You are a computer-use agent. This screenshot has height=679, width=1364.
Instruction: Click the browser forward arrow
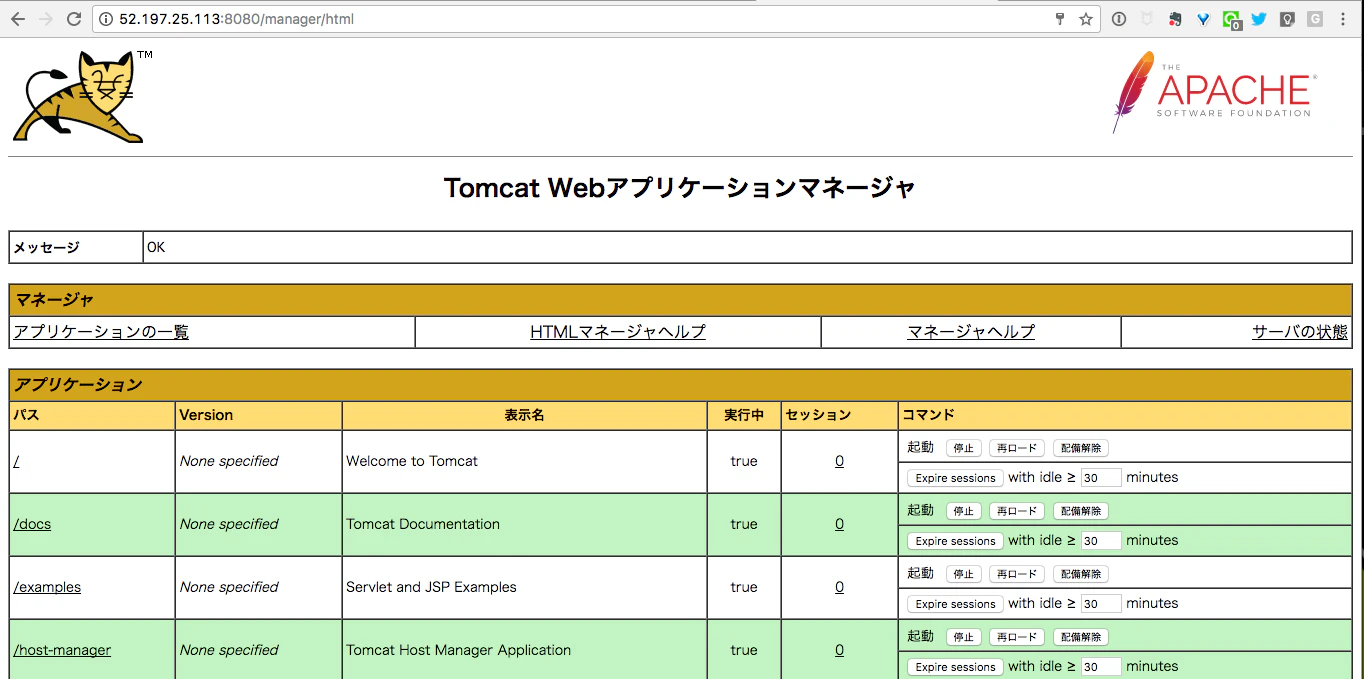tap(45, 19)
